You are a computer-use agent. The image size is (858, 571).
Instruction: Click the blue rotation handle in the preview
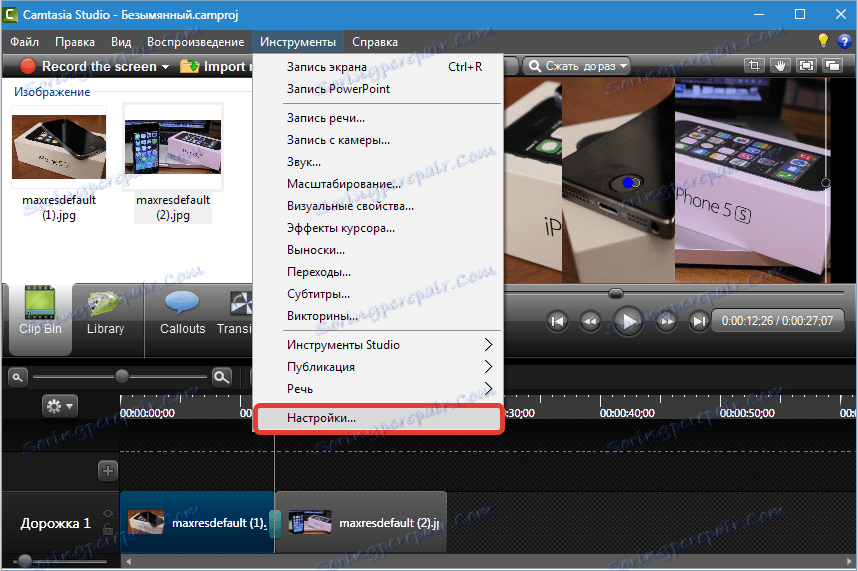[628, 183]
